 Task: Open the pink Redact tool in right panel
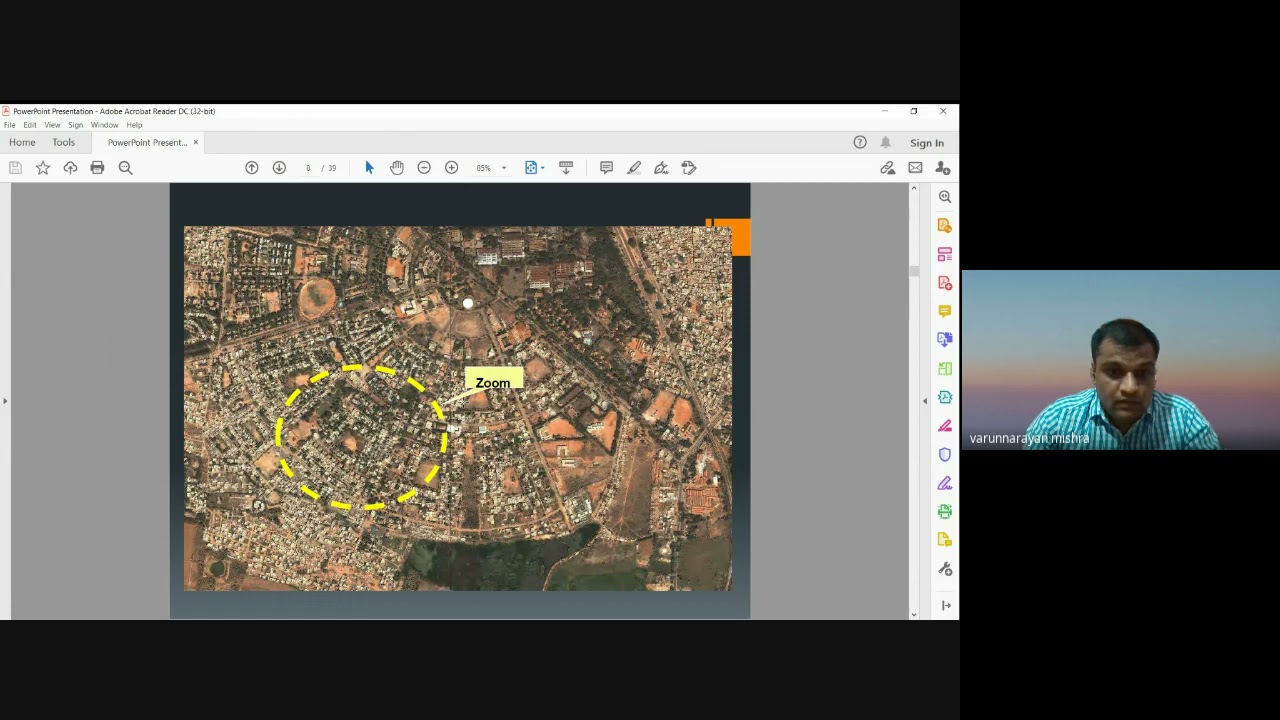(945, 426)
